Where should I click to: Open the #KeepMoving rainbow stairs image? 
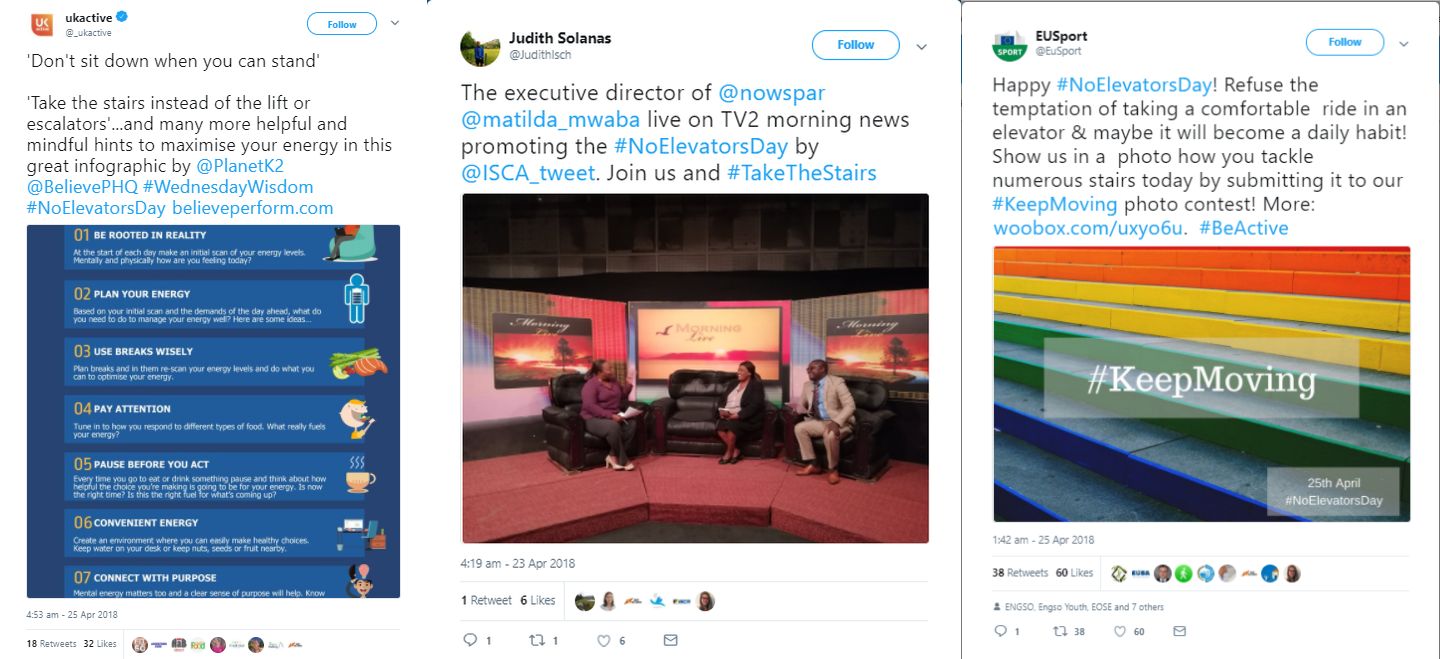(1201, 384)
